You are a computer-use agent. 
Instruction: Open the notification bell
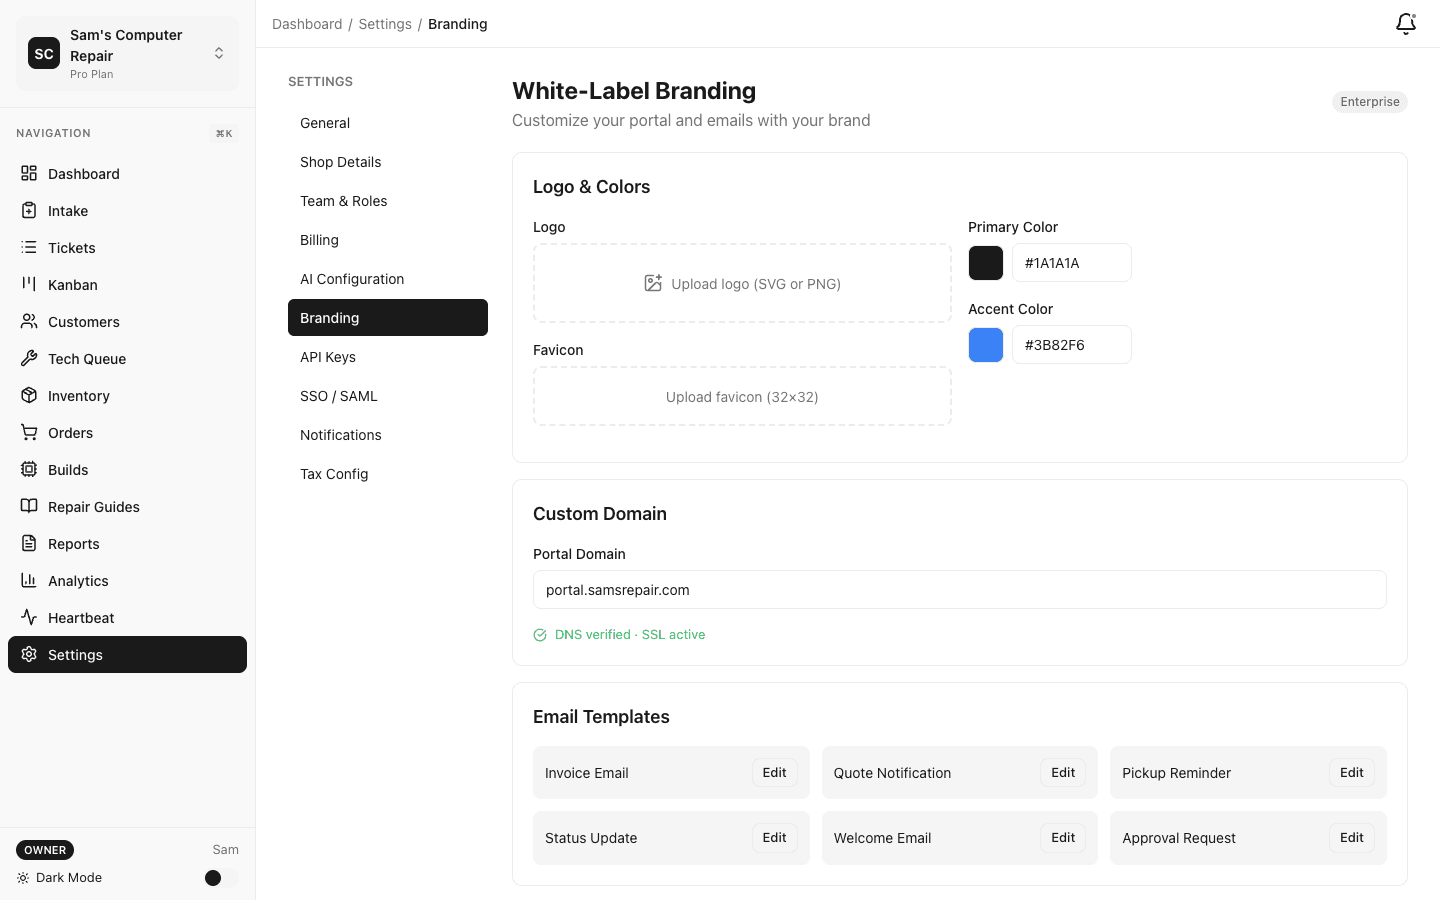[1405, 23]
